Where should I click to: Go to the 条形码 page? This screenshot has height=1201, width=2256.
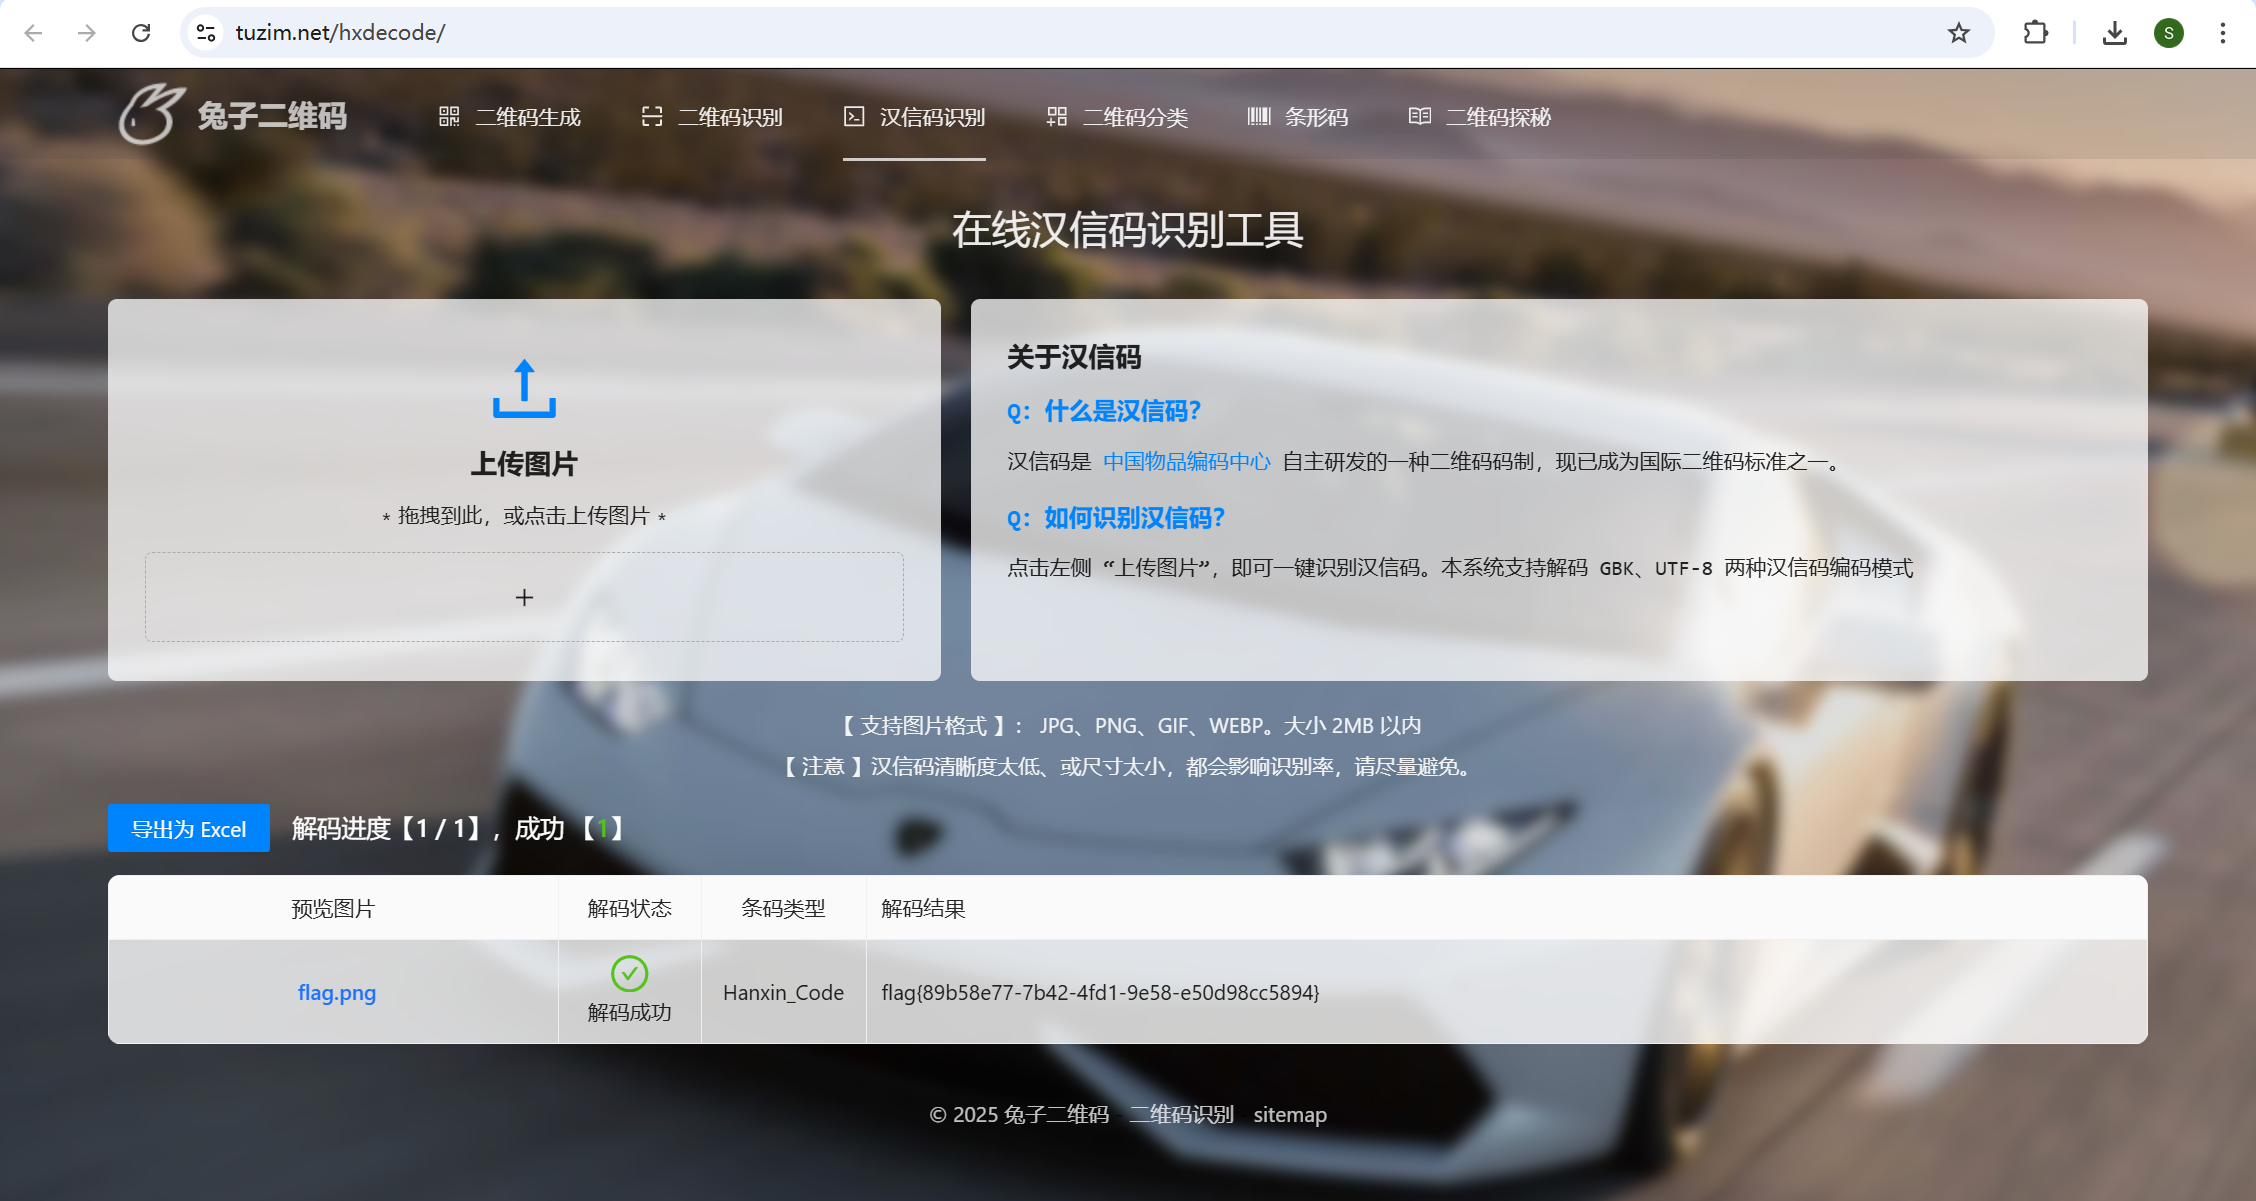[1298, 117]
